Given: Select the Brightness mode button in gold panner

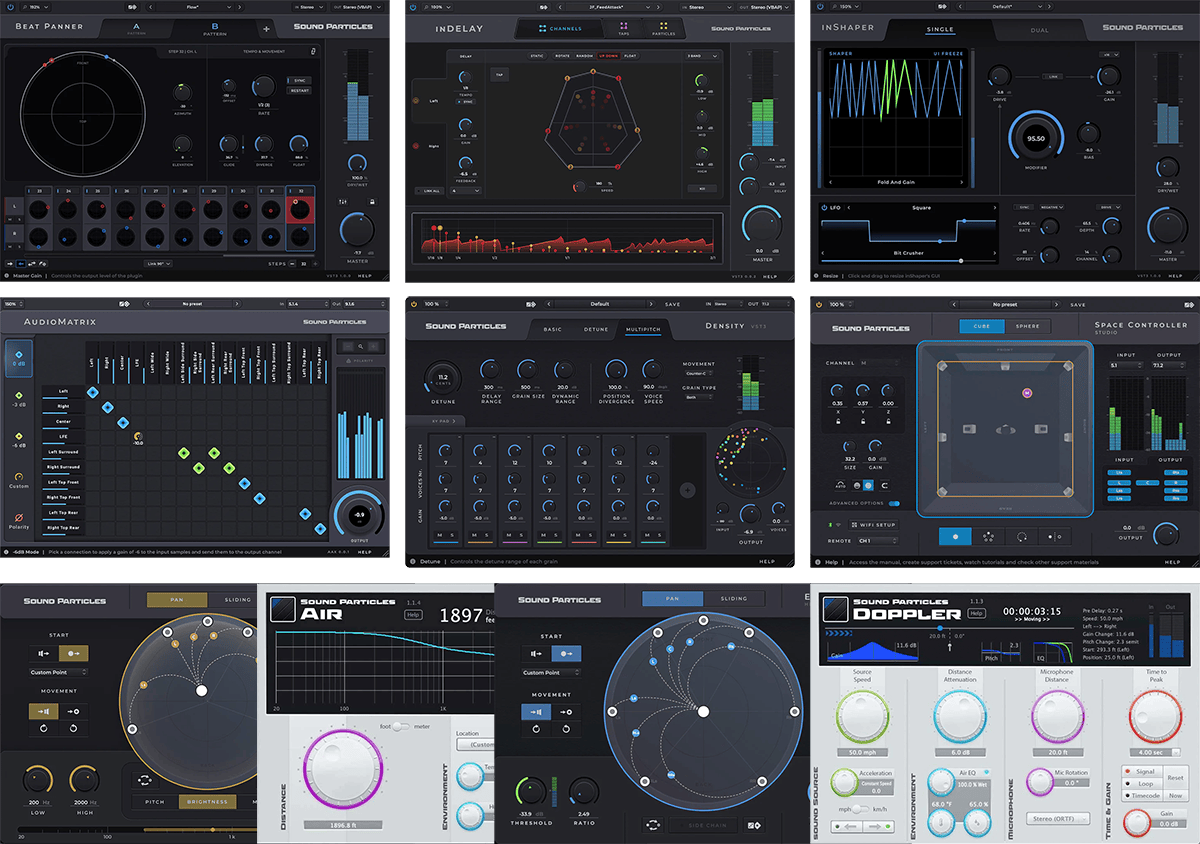Looking at the screenshot, I should point(208,801).
